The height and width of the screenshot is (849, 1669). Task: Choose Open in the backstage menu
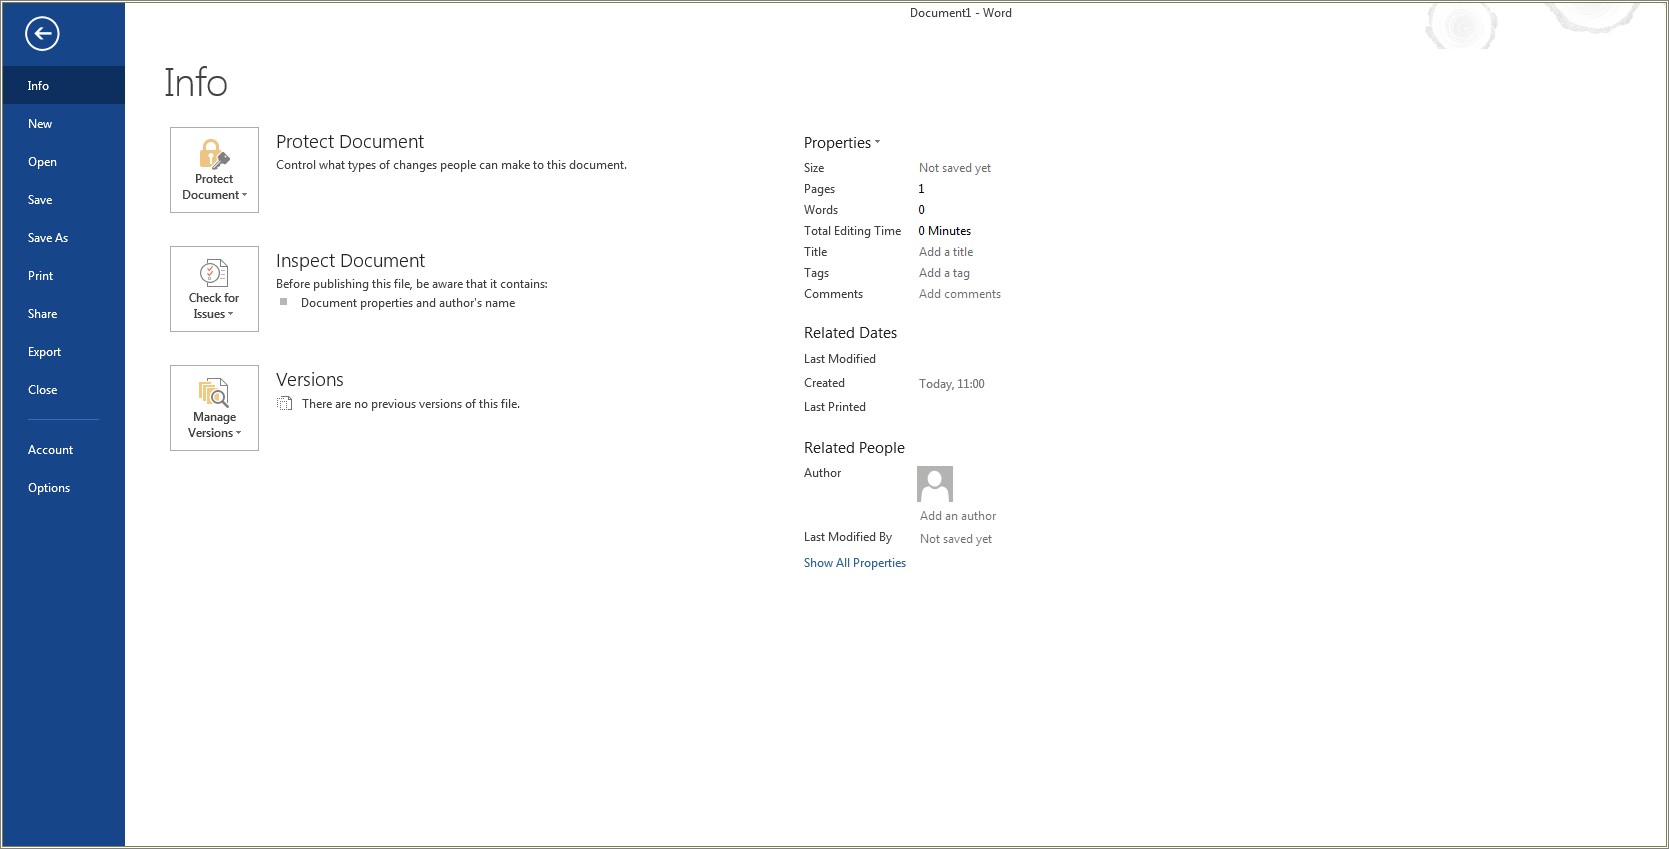click(63, 162)
